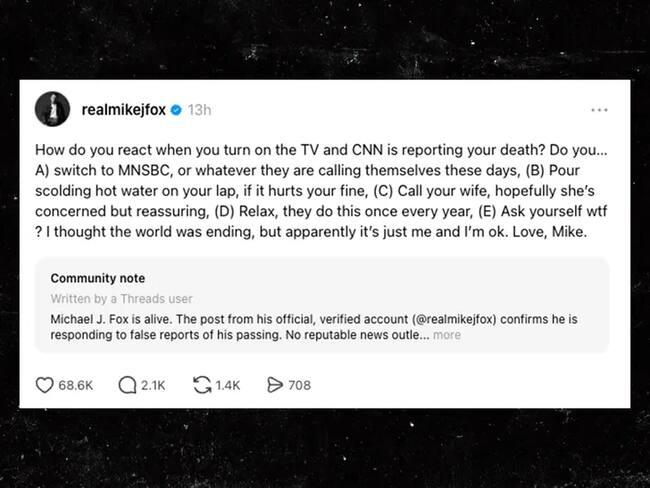This screenshot has width=650, height=488.
Task: Expand the community note with "more"
Action: pyautogui.click(x=447, y=335)
